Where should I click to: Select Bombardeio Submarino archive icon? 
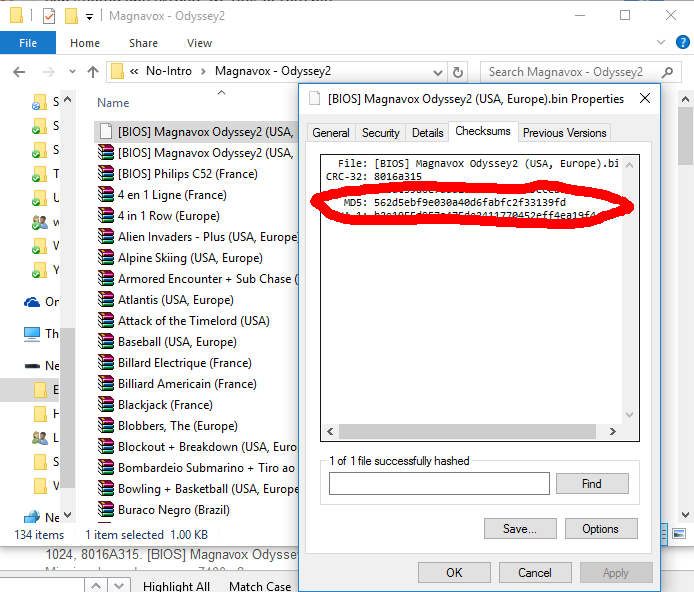106,468
